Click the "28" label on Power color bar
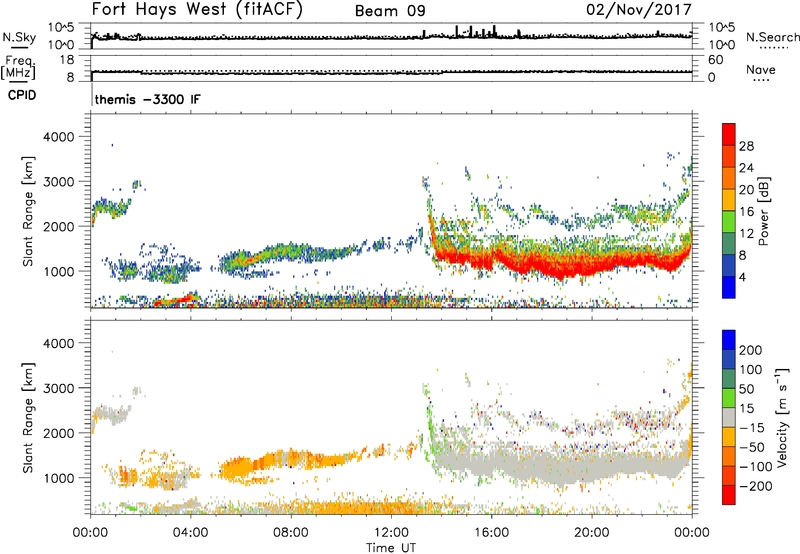Screen dimensions: 800x554 [x=746, y=146]
